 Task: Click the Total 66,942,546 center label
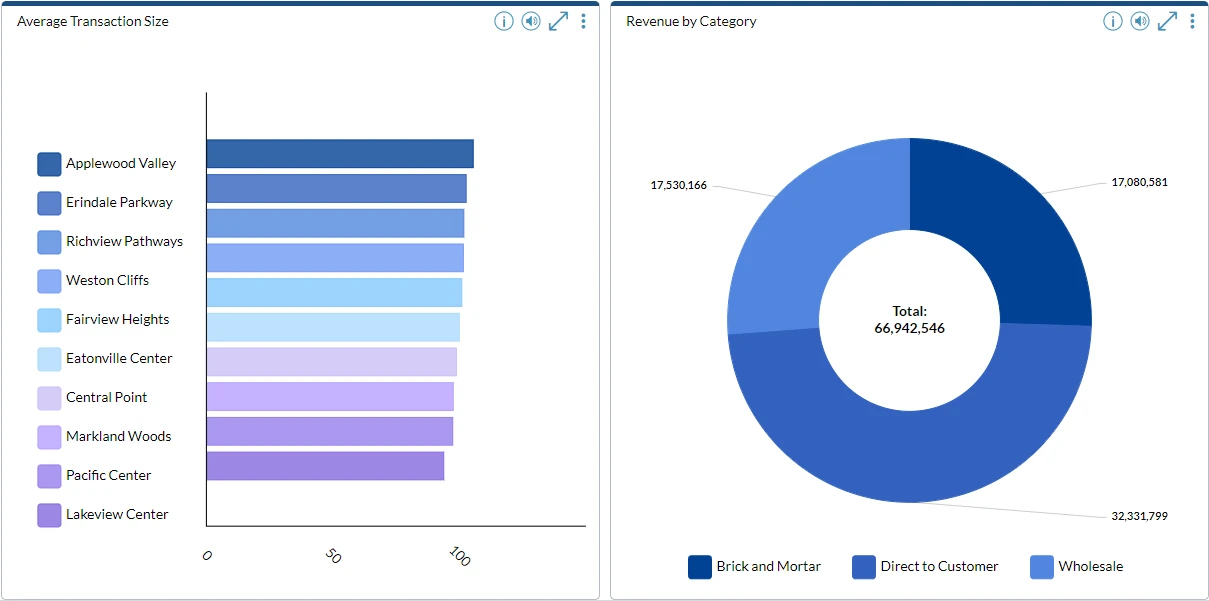[x=910, y=320]
